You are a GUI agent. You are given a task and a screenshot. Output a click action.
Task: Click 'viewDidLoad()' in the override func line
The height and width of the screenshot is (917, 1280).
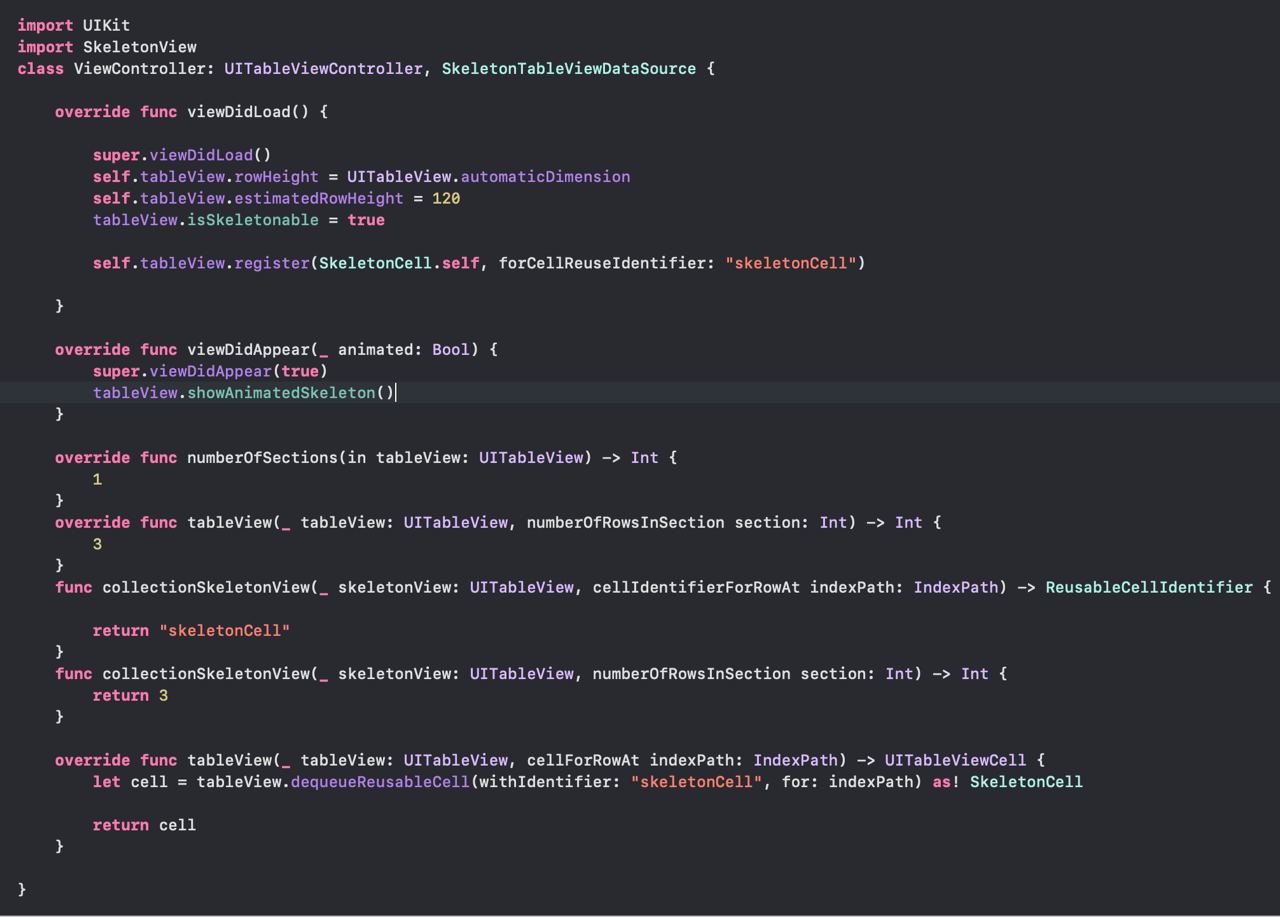coord(249,112)
